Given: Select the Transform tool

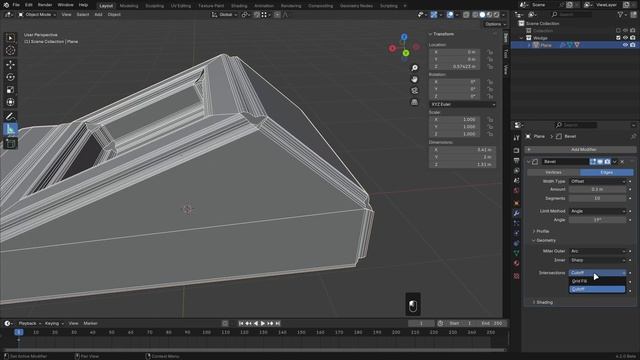Looking at the screenshot, I should (x=10, y=102).
